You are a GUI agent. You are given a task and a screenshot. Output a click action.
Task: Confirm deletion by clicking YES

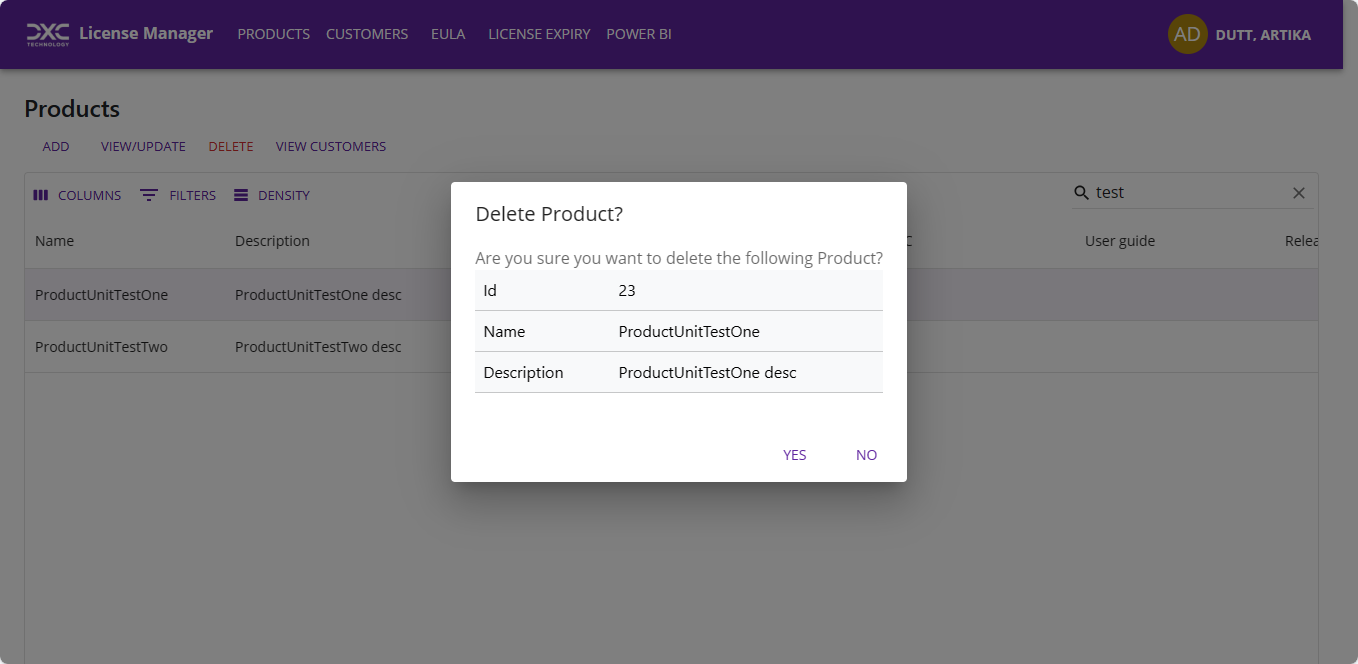[794, 455]
